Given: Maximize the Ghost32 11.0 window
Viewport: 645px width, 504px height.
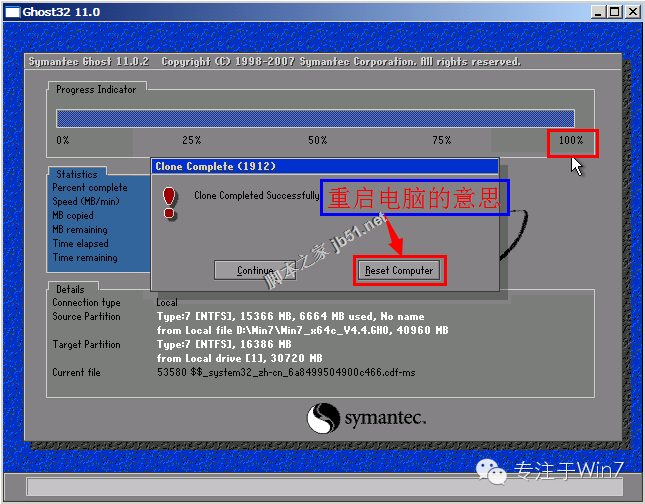Looking at the screenshot, I should coord(615,12).
